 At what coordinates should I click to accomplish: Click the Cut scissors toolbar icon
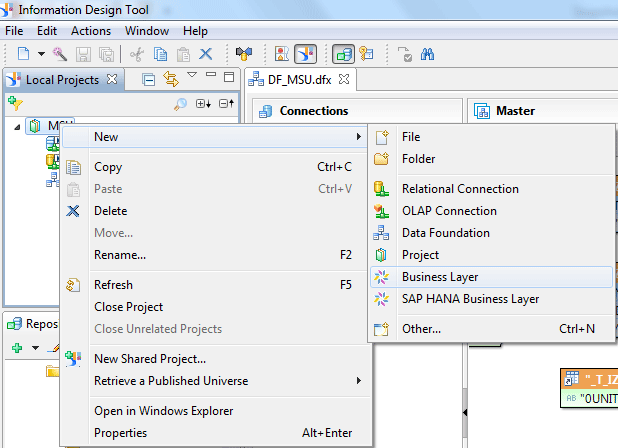(137, 54)
